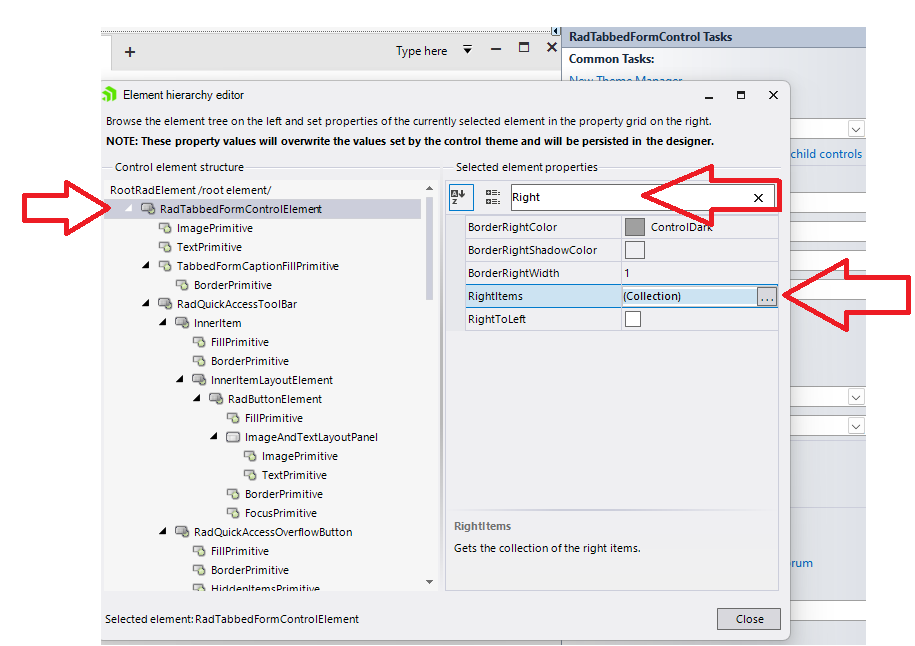Click the tree scrollbar's up arrow
The width and height of the screenshot is (915, 646).
pos(429,188)
